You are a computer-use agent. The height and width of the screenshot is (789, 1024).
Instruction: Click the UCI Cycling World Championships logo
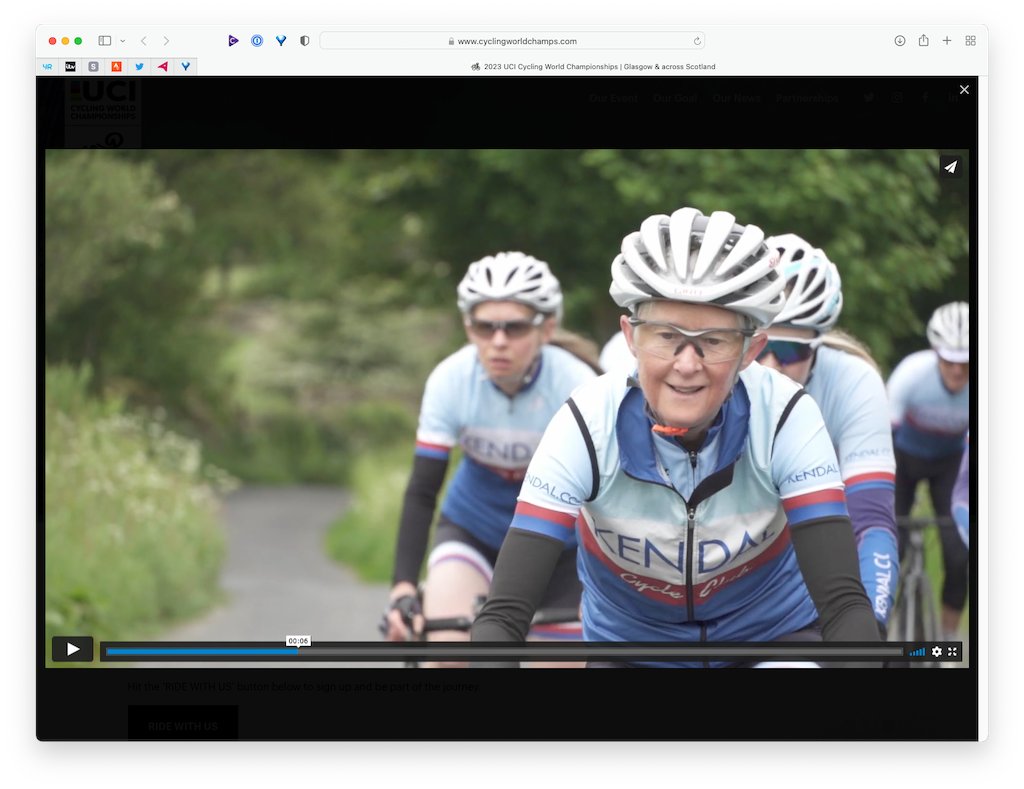coord(103,112)
